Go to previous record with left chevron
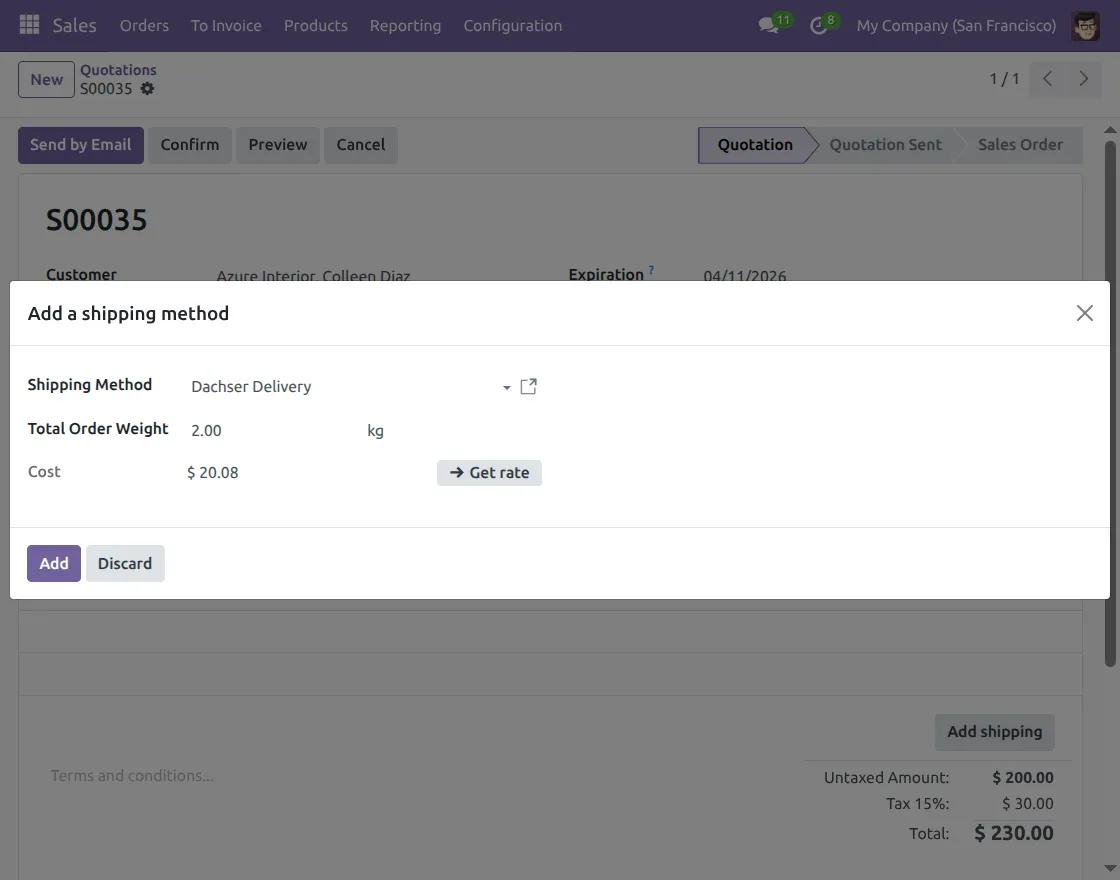Image resolution: width=1120 pixels, height=880 pixels. pyautogui.click(x=1047, y=78)
